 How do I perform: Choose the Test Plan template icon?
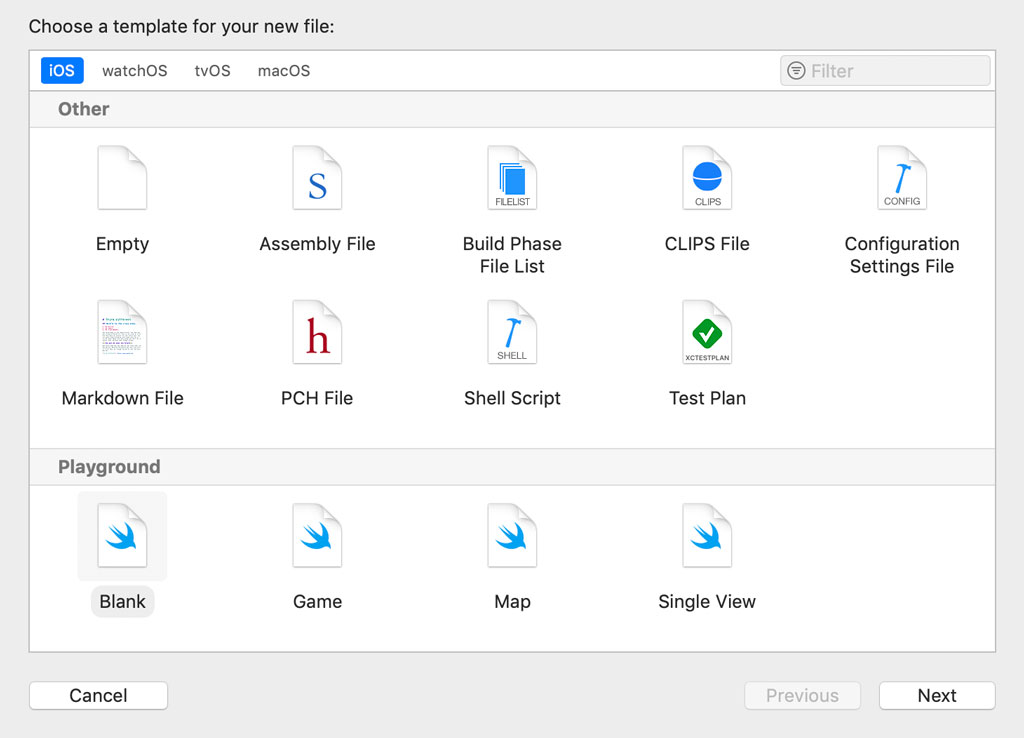coord(707,332)
